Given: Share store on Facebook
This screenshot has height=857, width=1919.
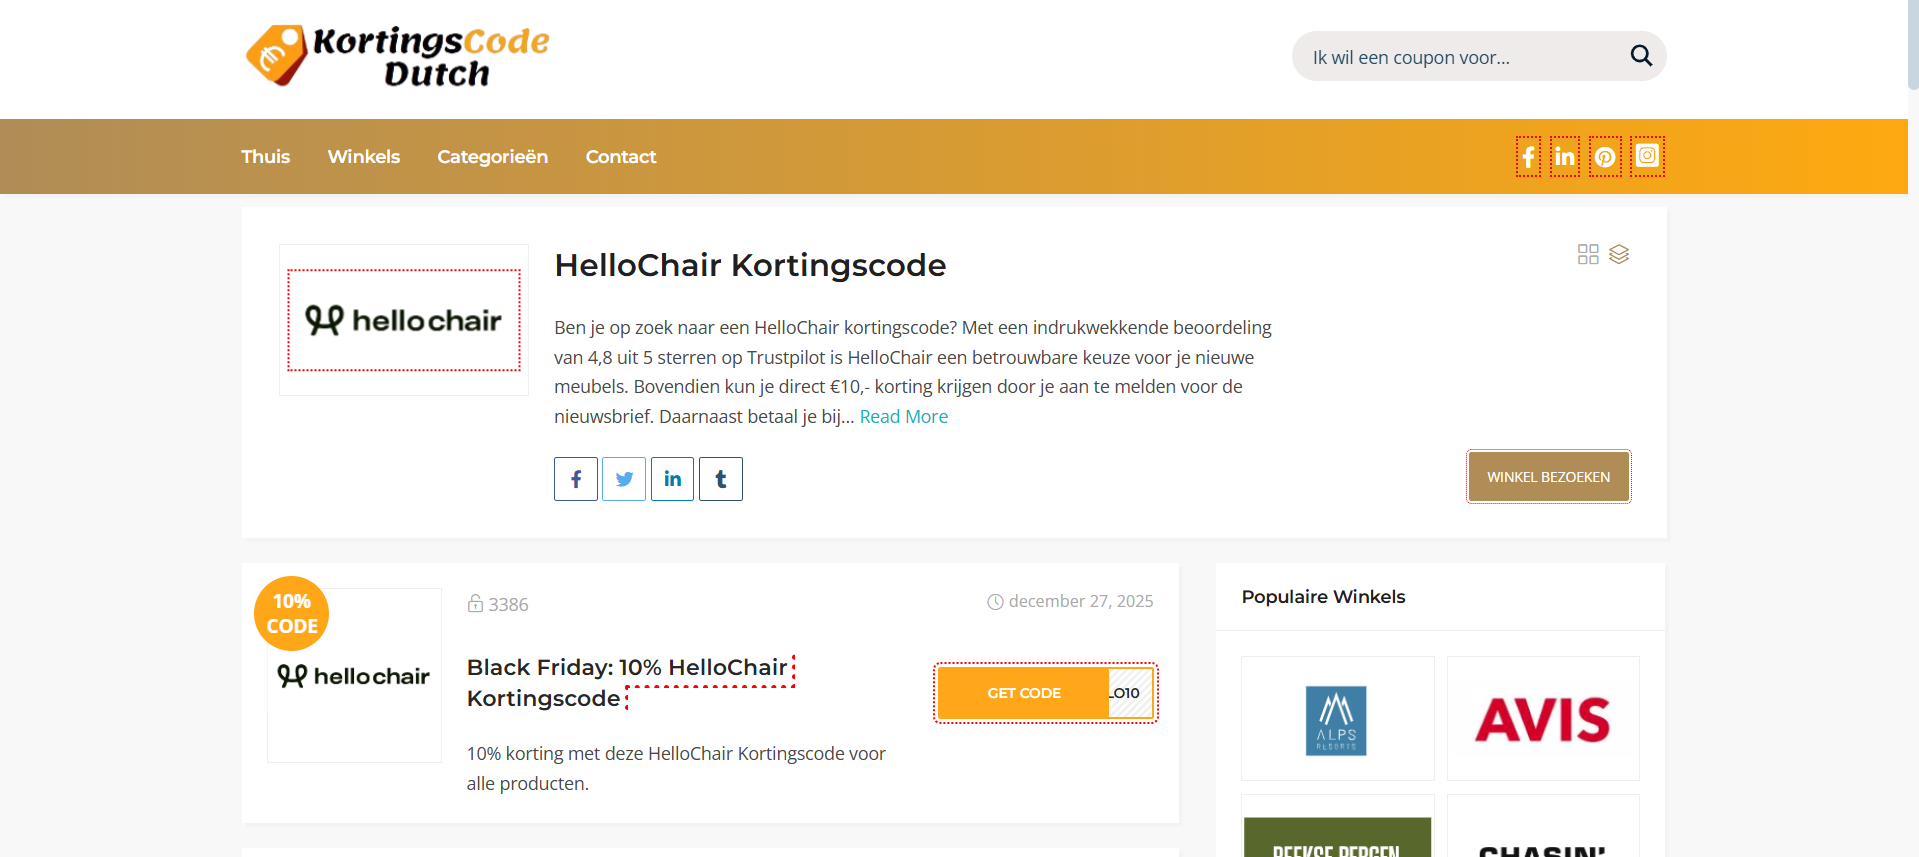Looking at the screenshot, I should tap(576, 479).
